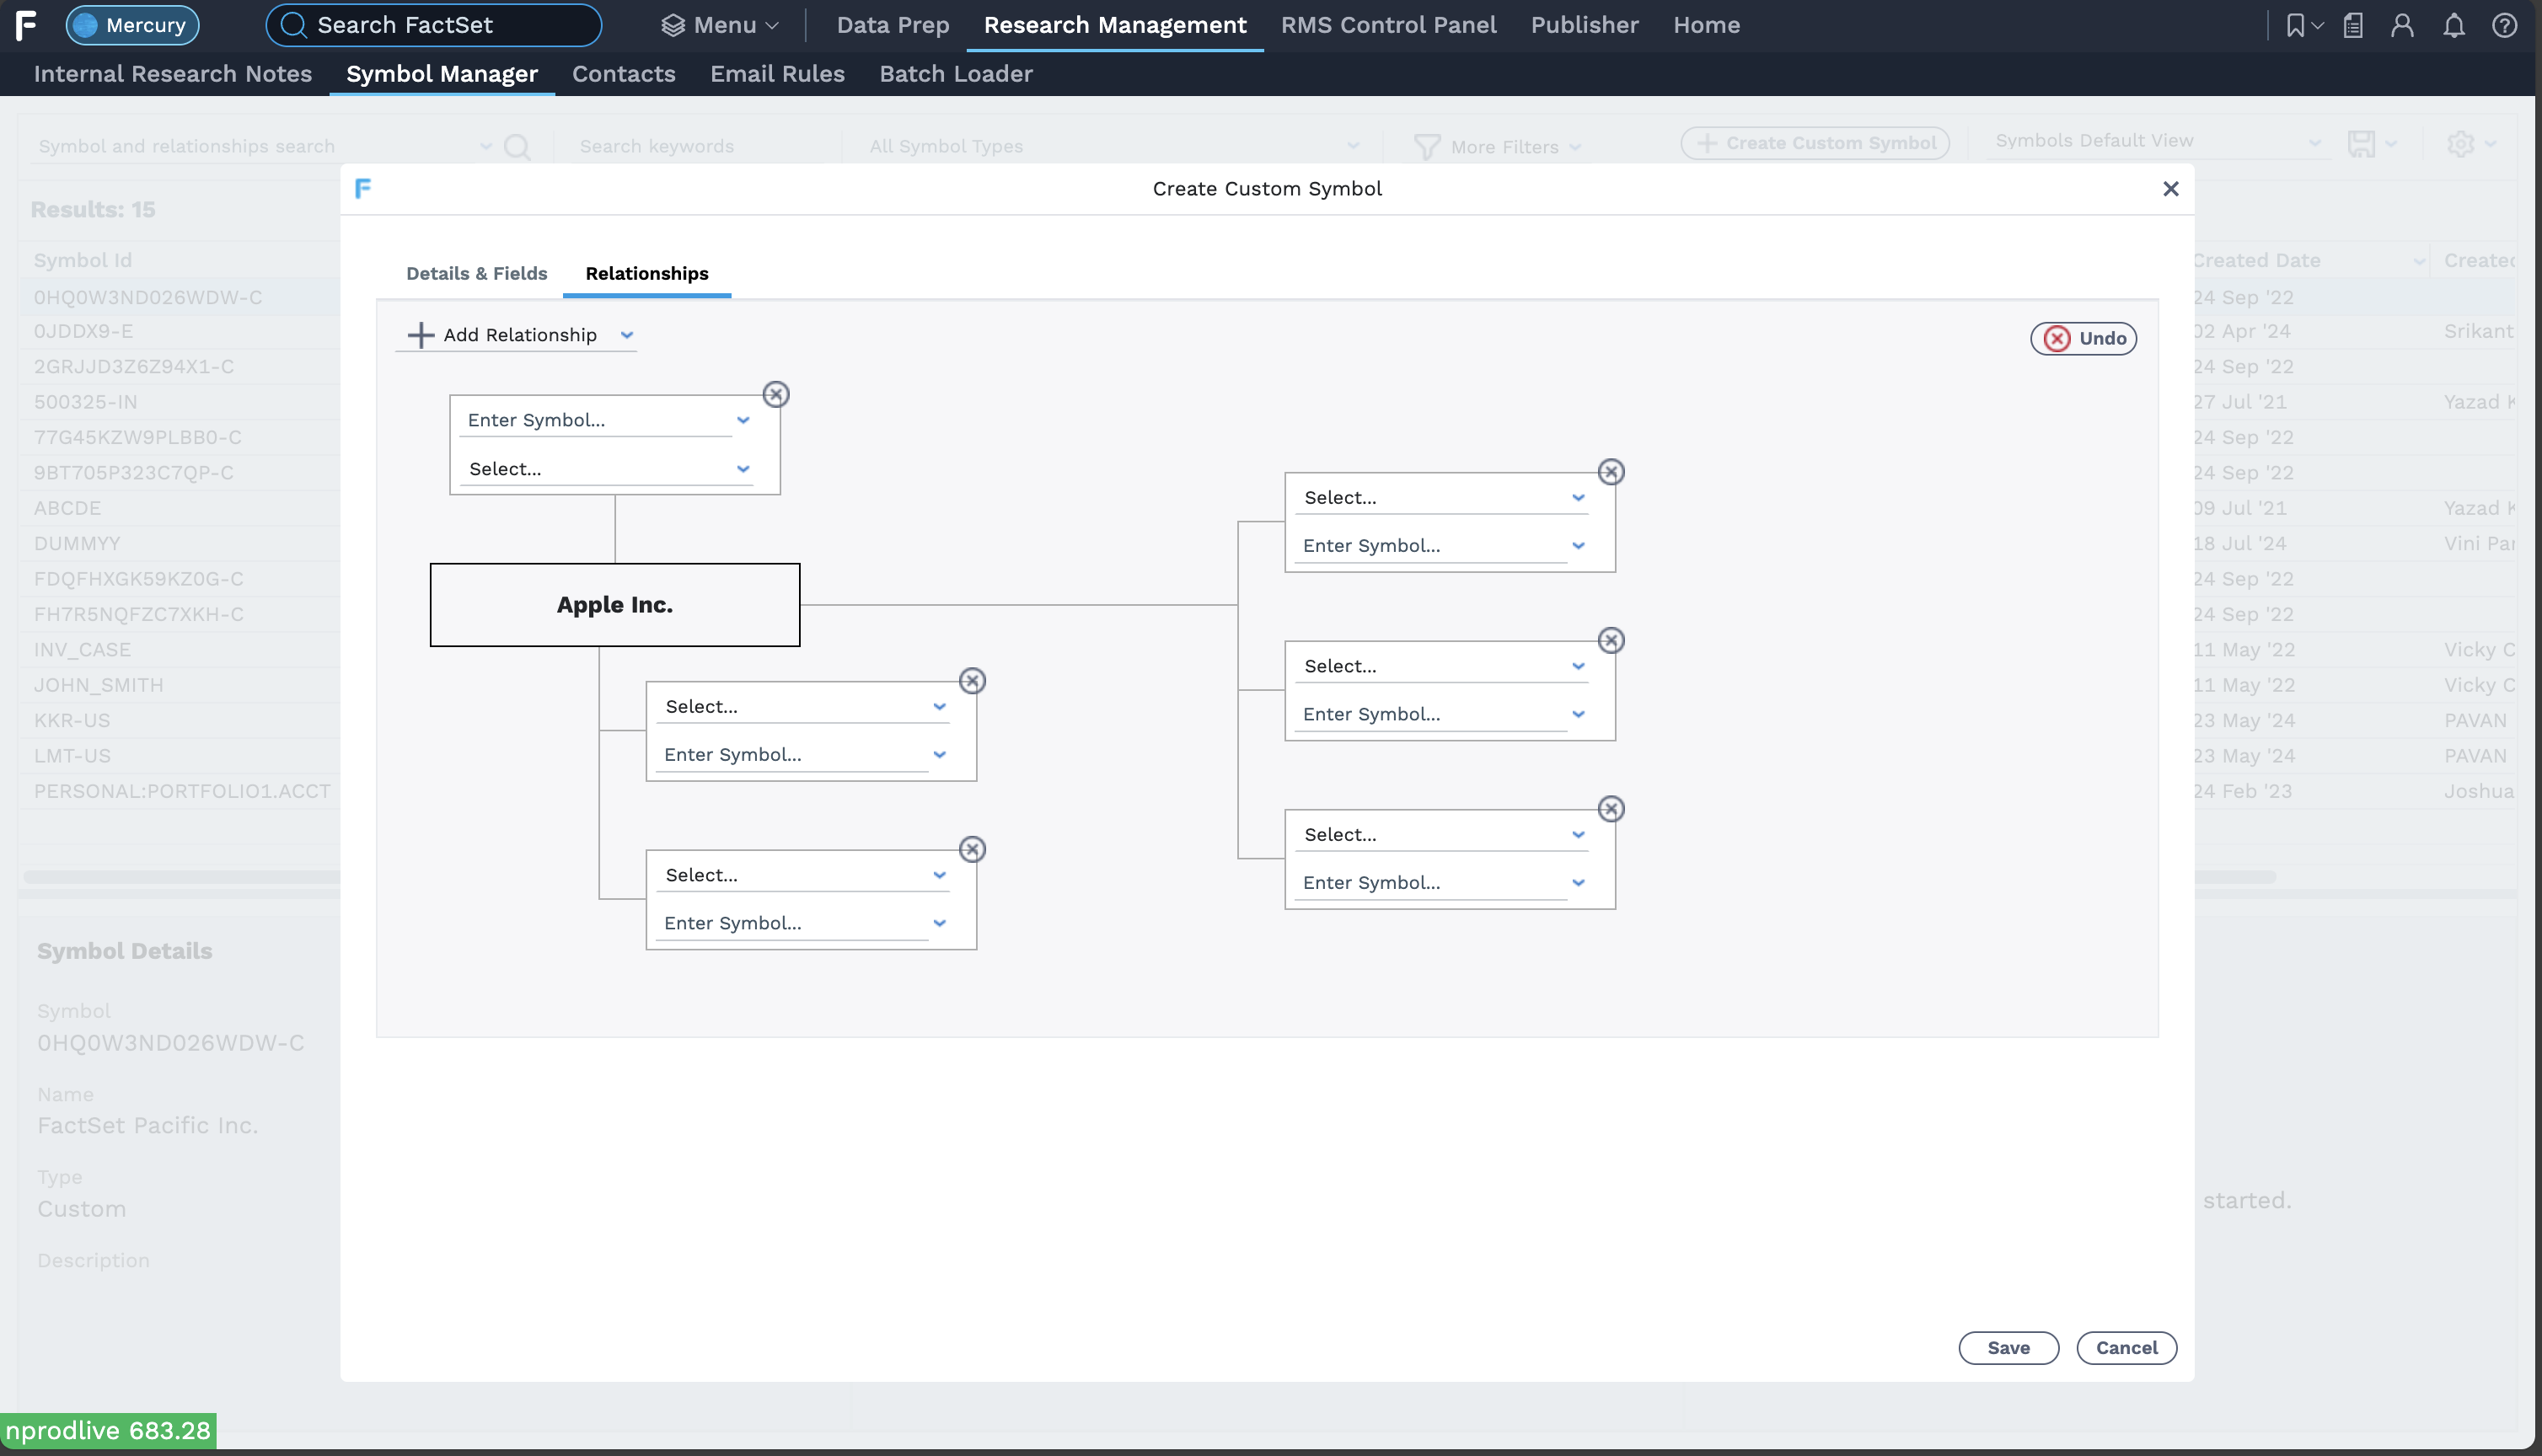This screenshot has height=1456, width=2542.
Task: Go to Internal Research Notes
Action: pos(173,74)
